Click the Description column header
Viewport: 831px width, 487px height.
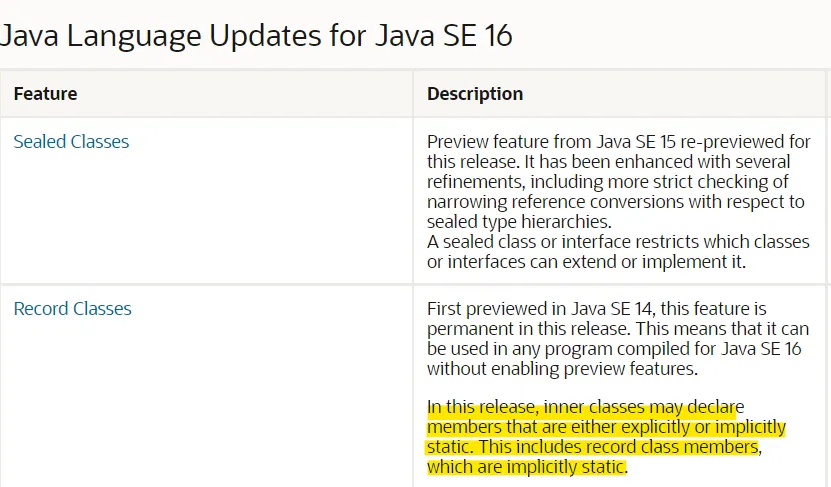pos(475,94)
